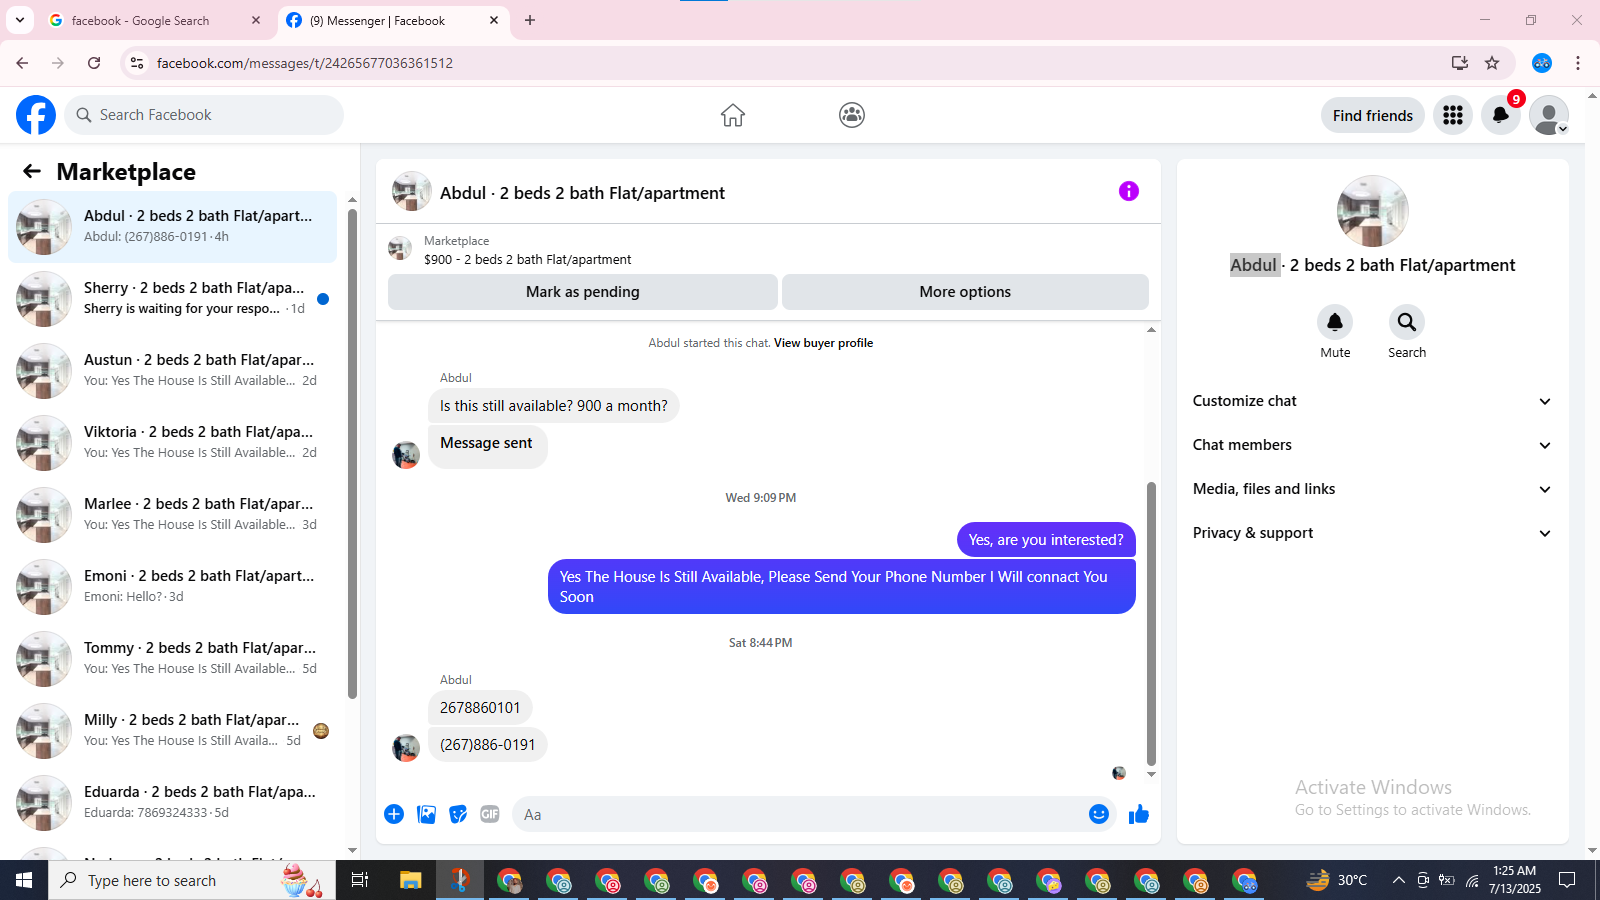Open more actions plus icon

pos(394,814)
